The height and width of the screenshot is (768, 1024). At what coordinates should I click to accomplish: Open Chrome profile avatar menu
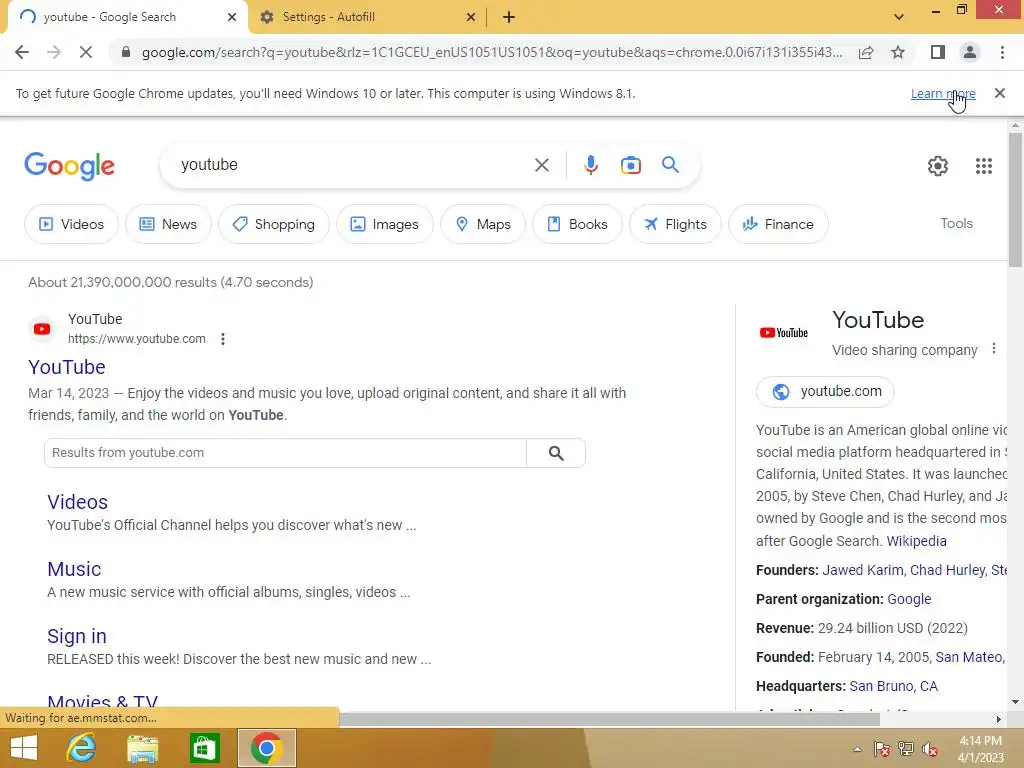(970, 52)
